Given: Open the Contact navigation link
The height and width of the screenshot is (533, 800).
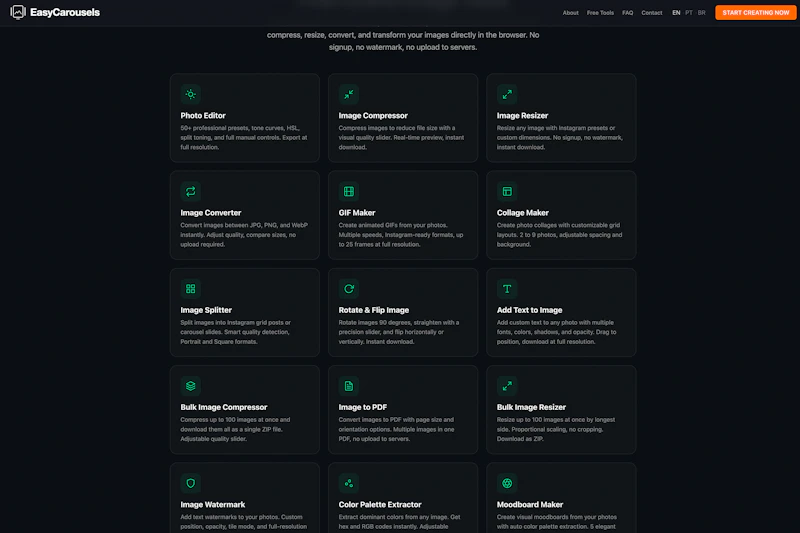Looking at the screenshot, I should point(652,13).
